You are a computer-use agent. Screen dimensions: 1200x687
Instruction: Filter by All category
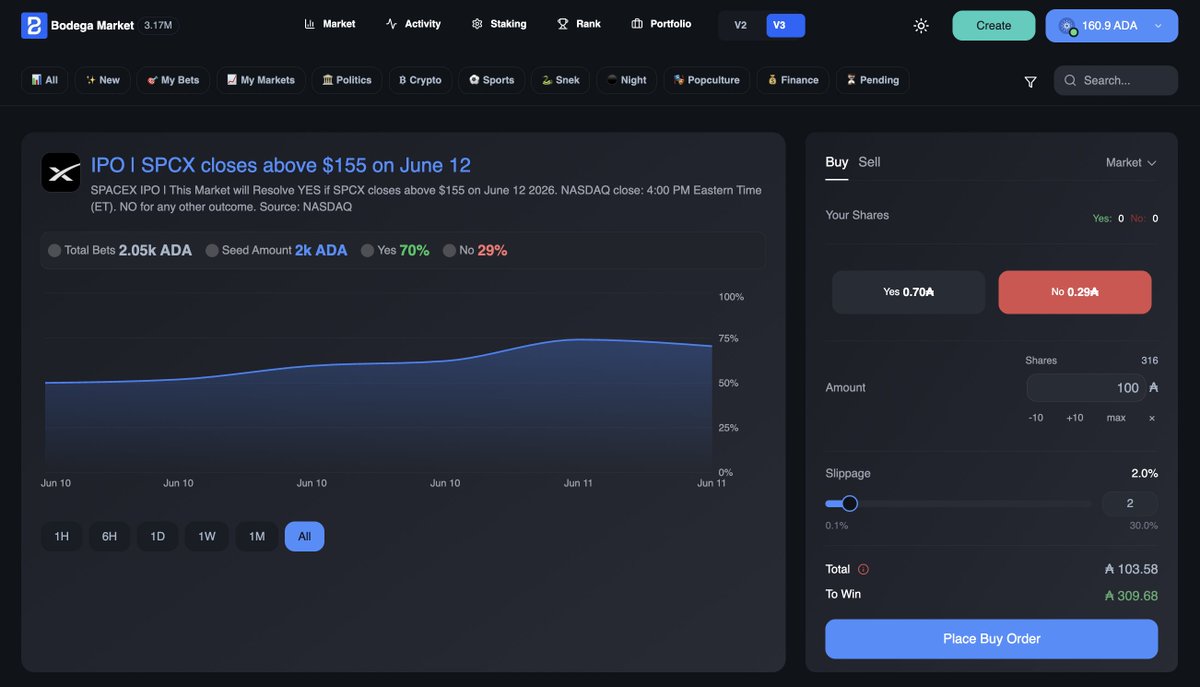44,80
